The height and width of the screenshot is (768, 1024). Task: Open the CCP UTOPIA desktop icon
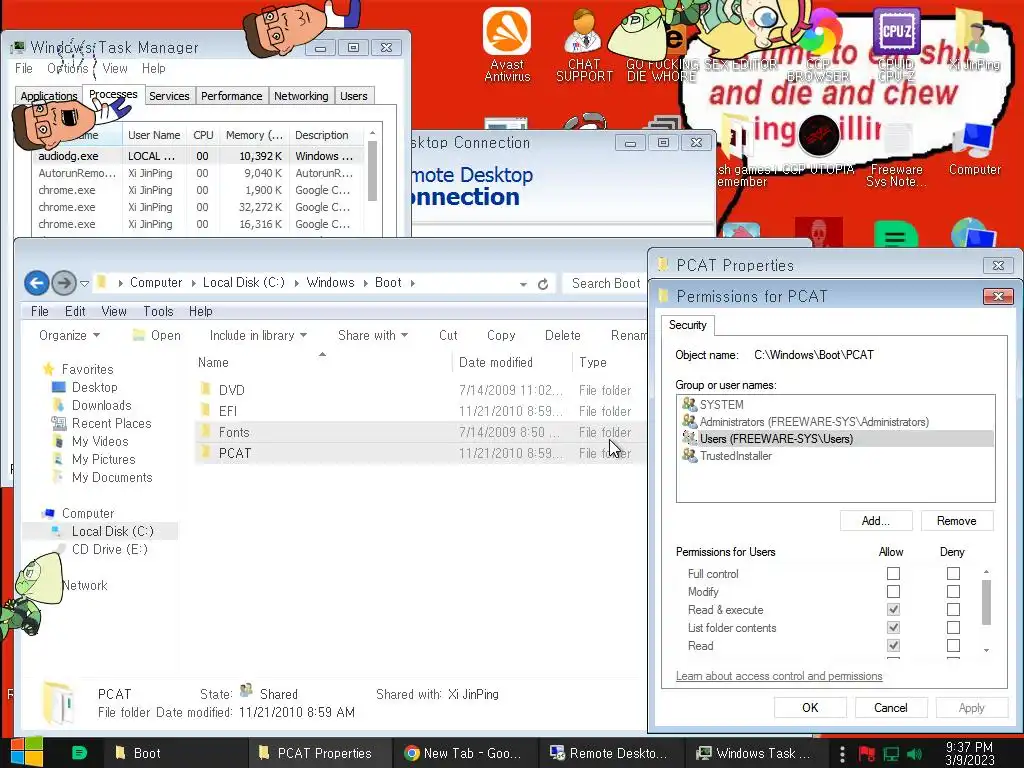pos(819,145)
